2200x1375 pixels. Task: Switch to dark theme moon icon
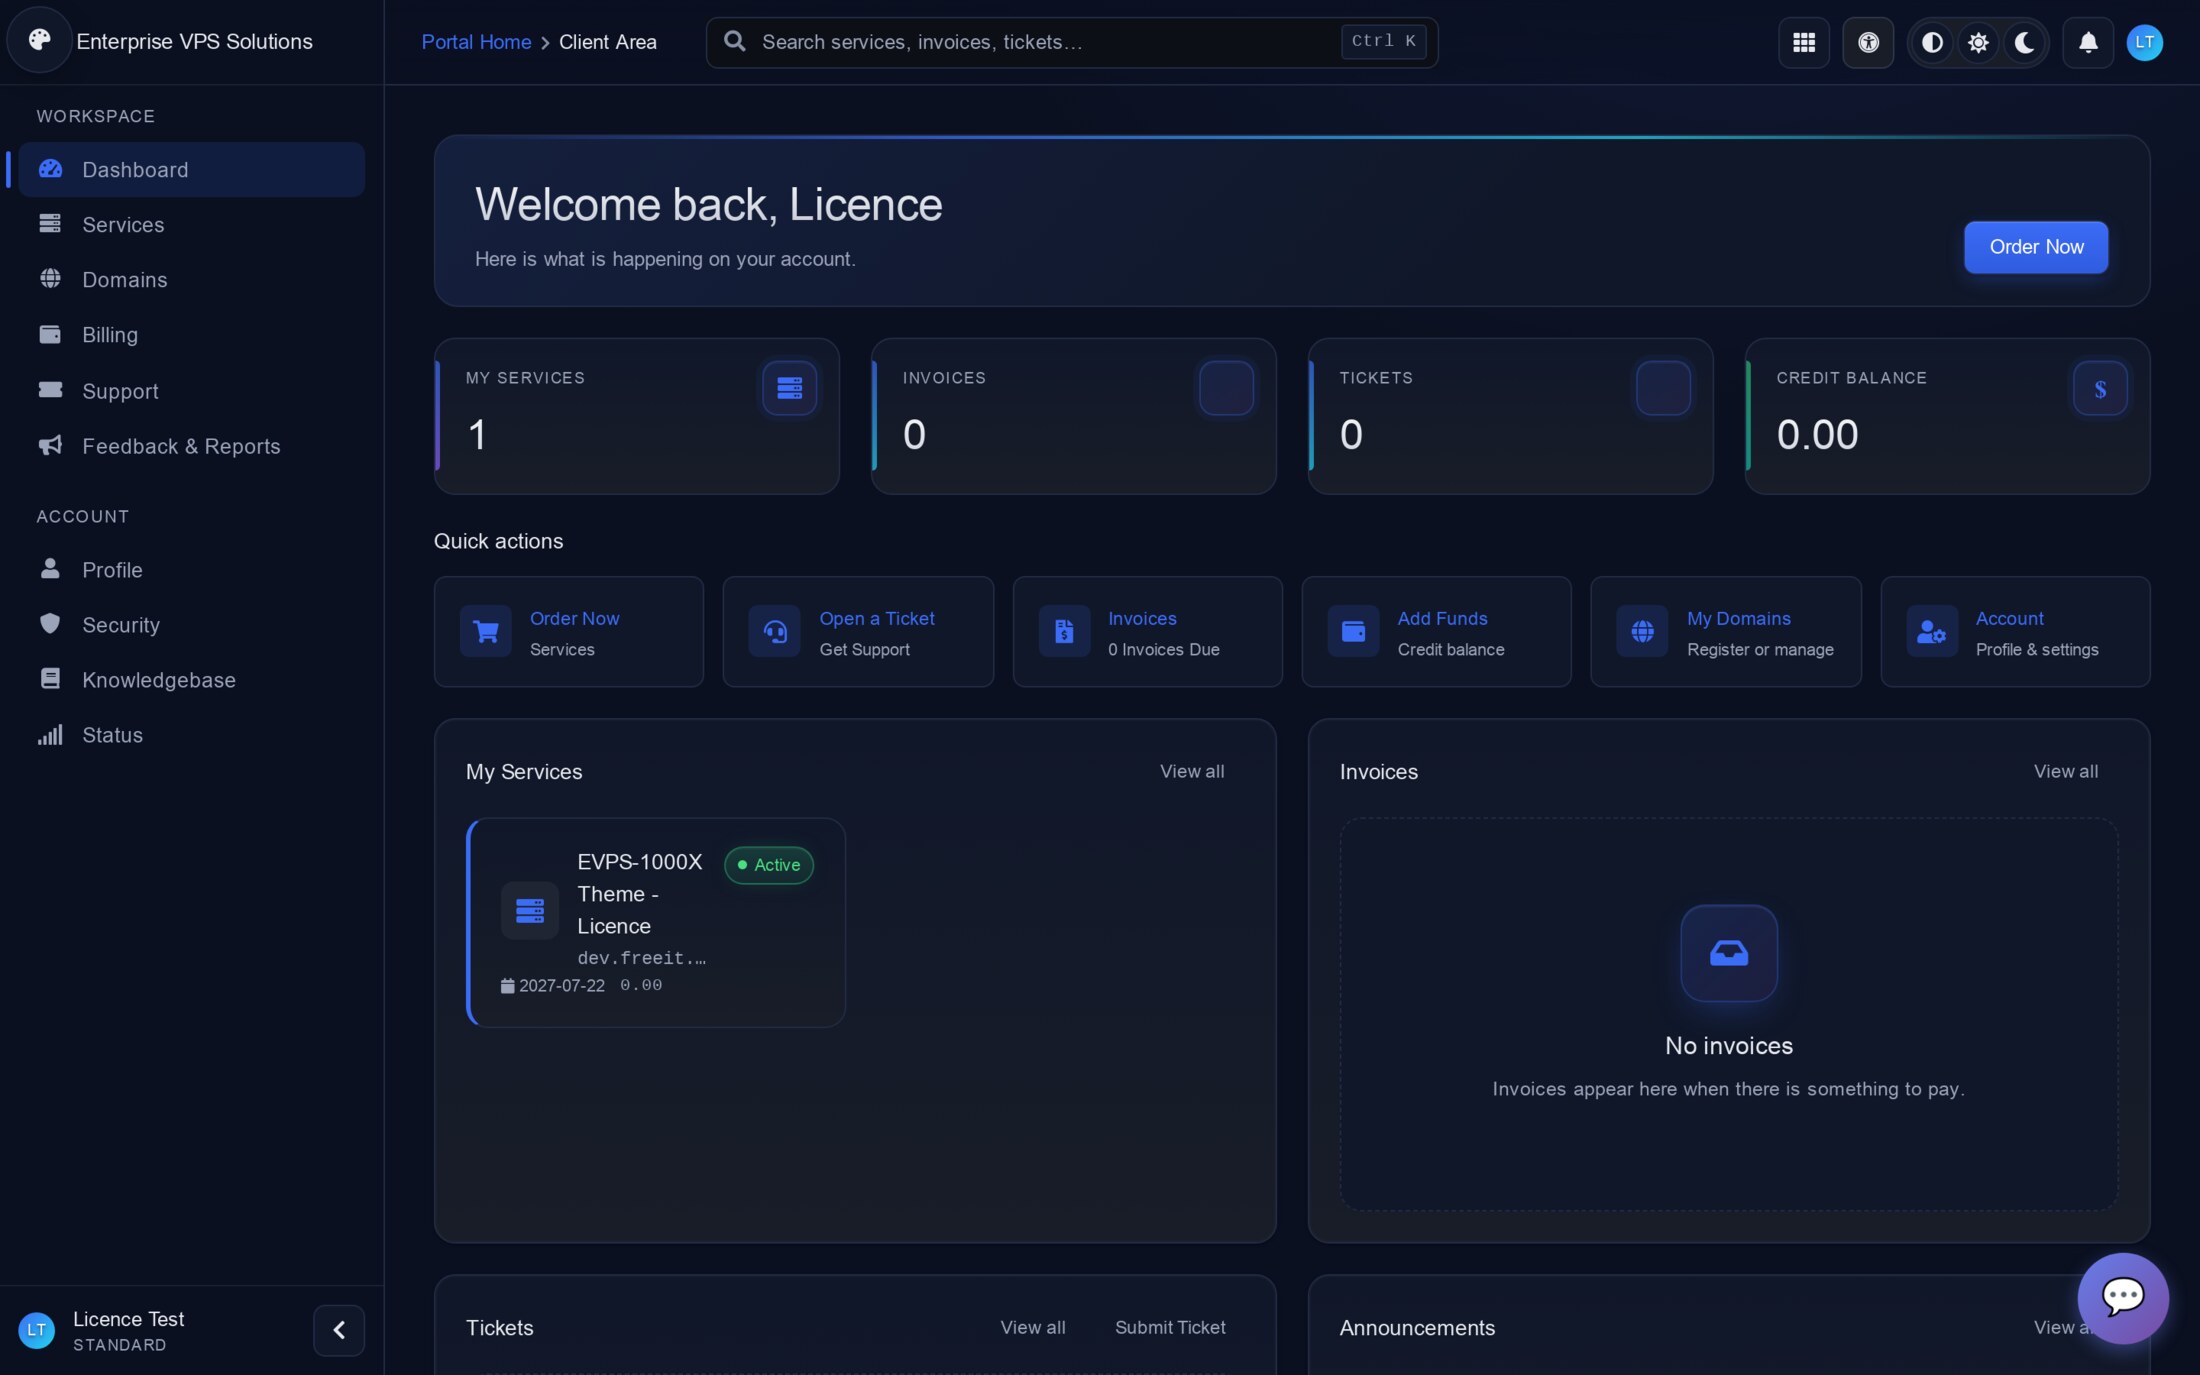coord(2024,42)
